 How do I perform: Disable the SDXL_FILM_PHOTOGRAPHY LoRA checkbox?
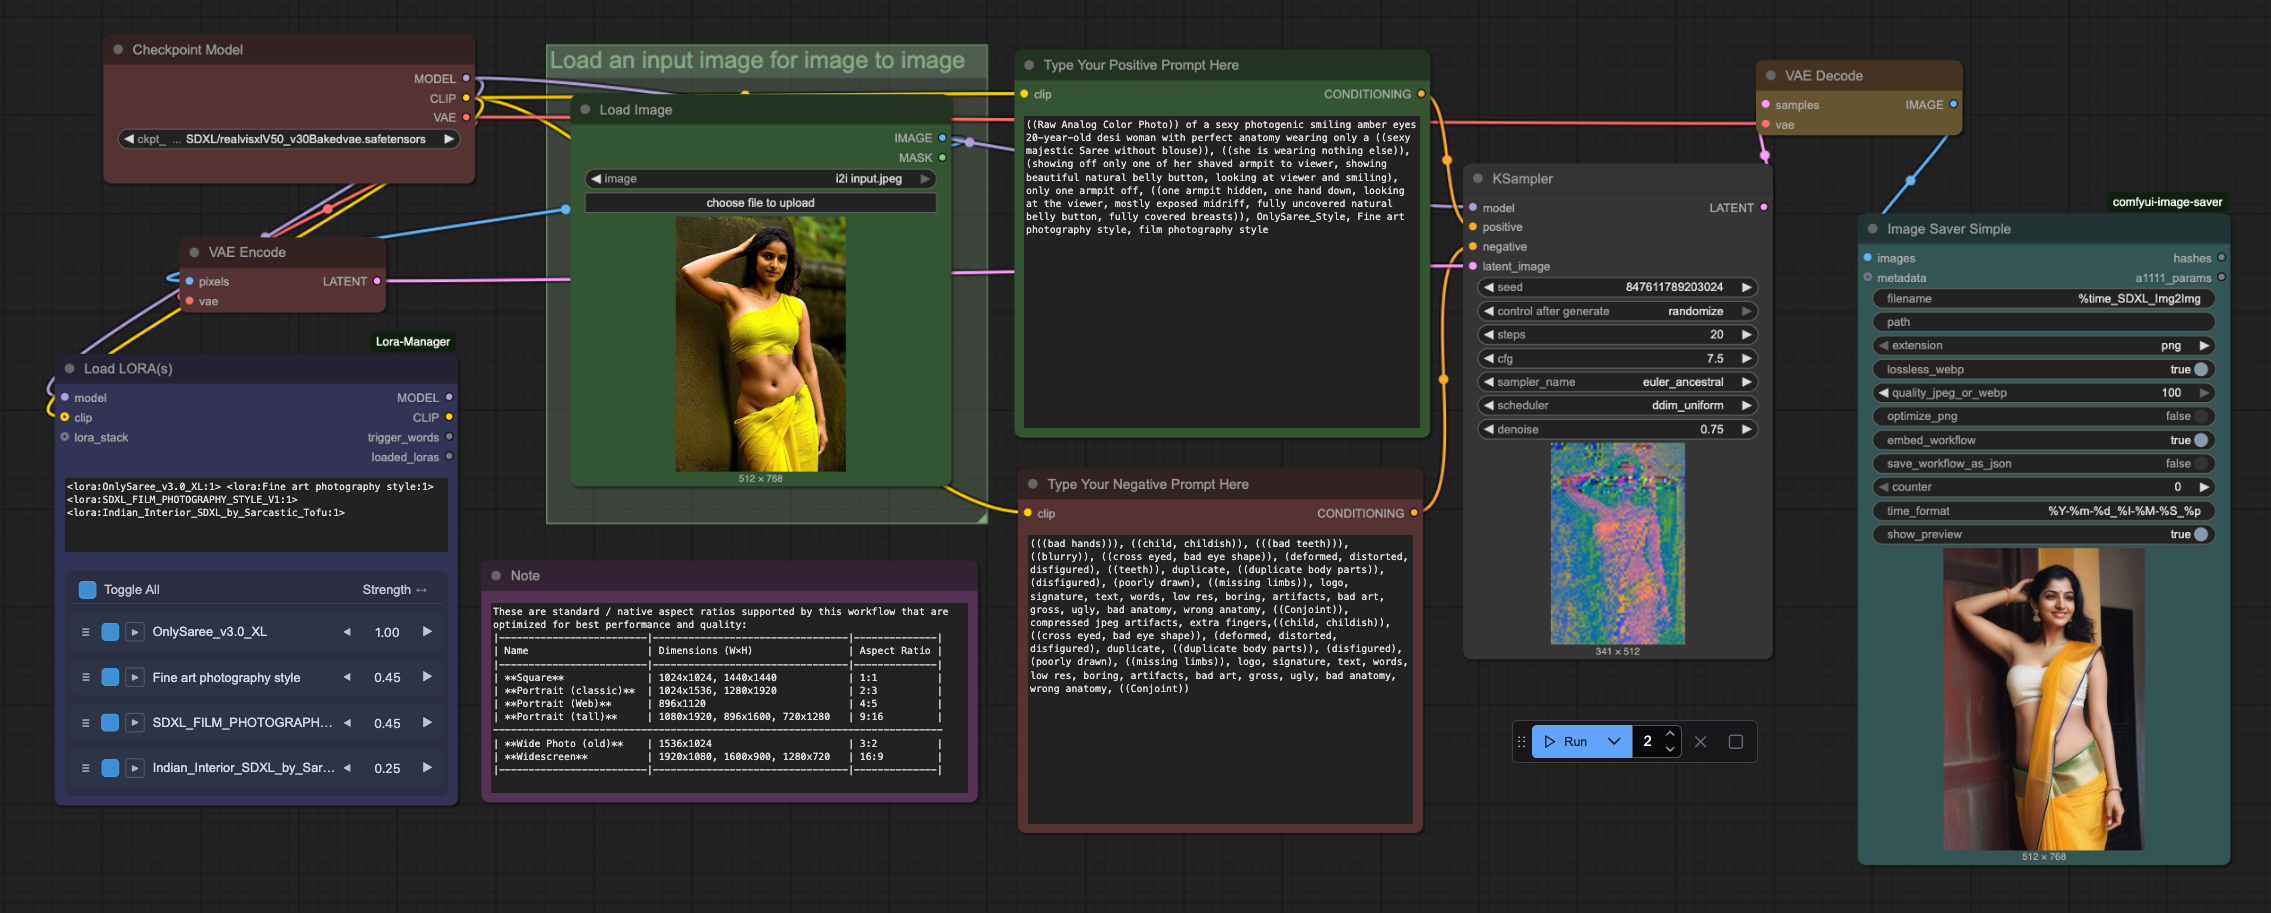tap(110, 723)
